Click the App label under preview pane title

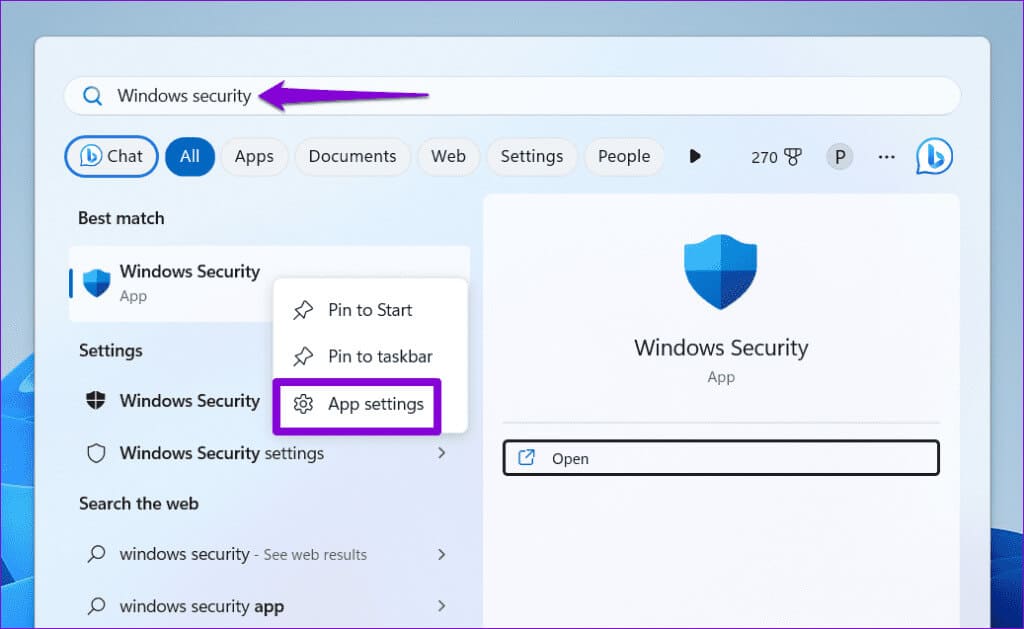point(721,378)
